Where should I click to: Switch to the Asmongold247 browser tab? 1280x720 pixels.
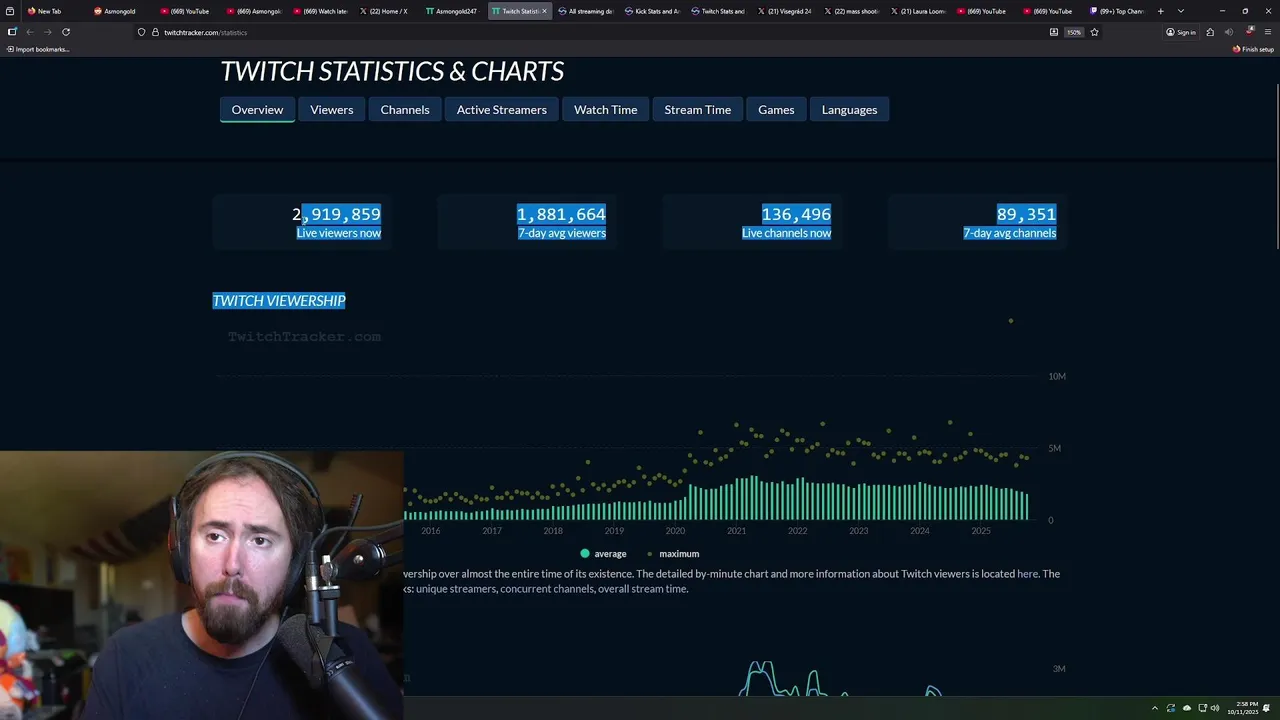452,11
